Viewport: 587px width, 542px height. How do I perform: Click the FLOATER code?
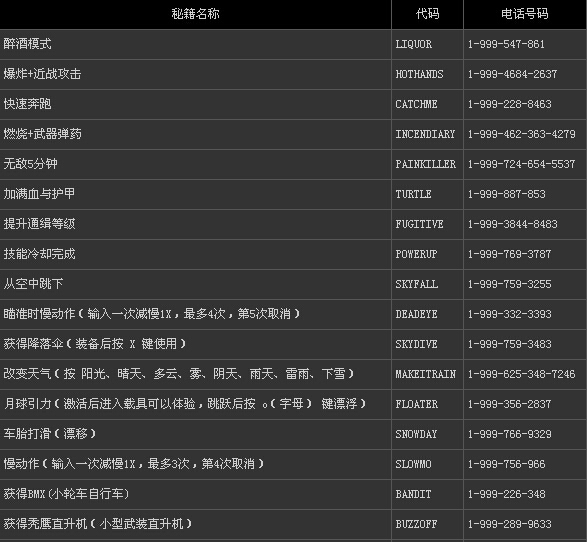(417, 404)
